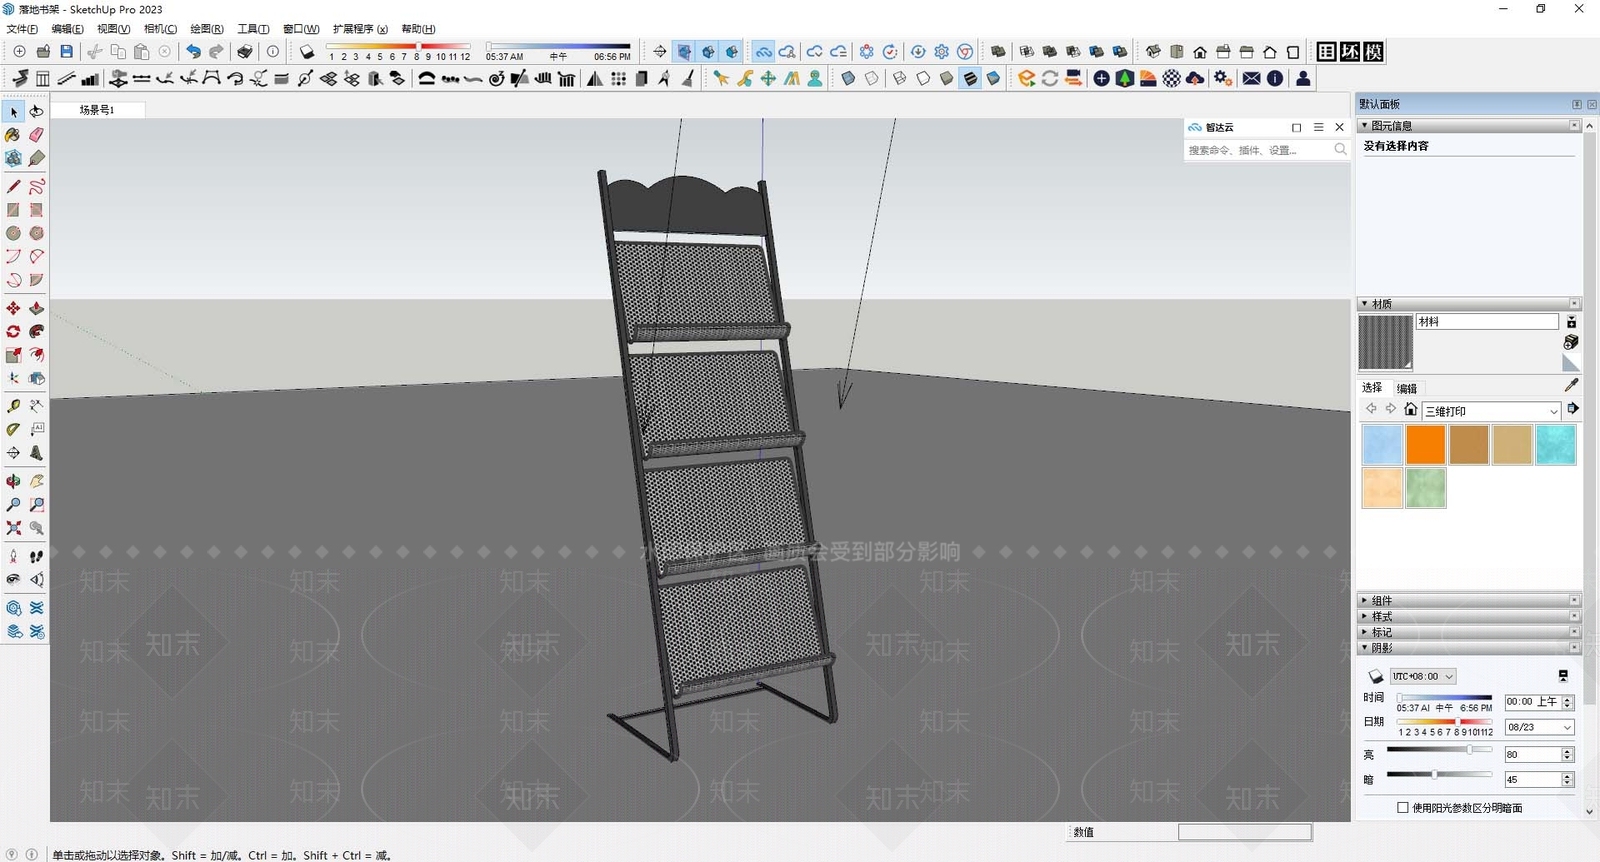Enable X-ray face style

(848, 78)
